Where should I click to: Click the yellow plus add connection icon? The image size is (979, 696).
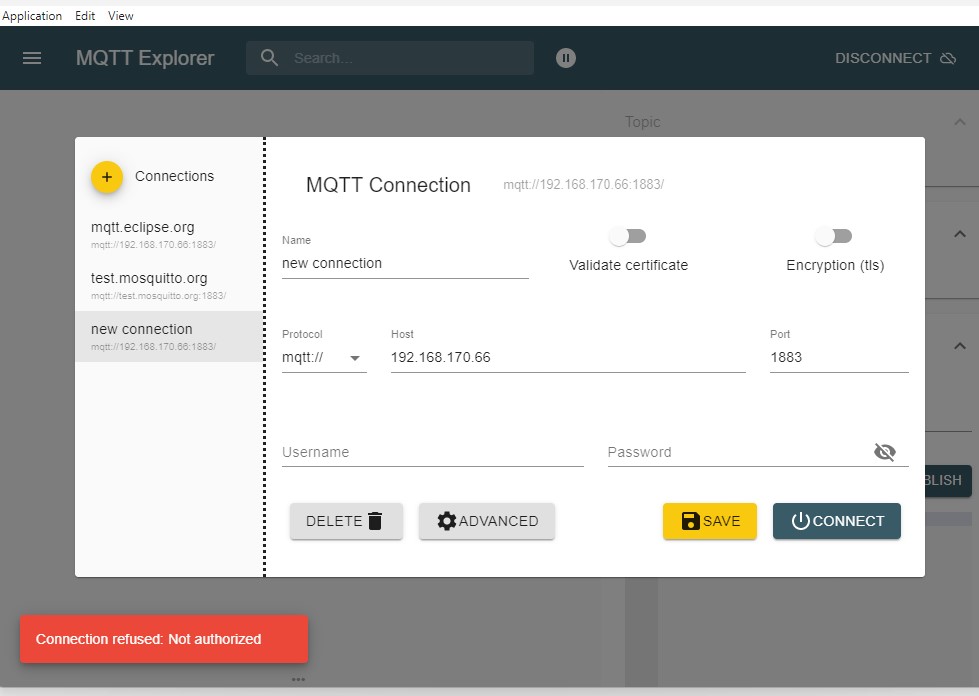pyautogui.click(x=107, y=177)
